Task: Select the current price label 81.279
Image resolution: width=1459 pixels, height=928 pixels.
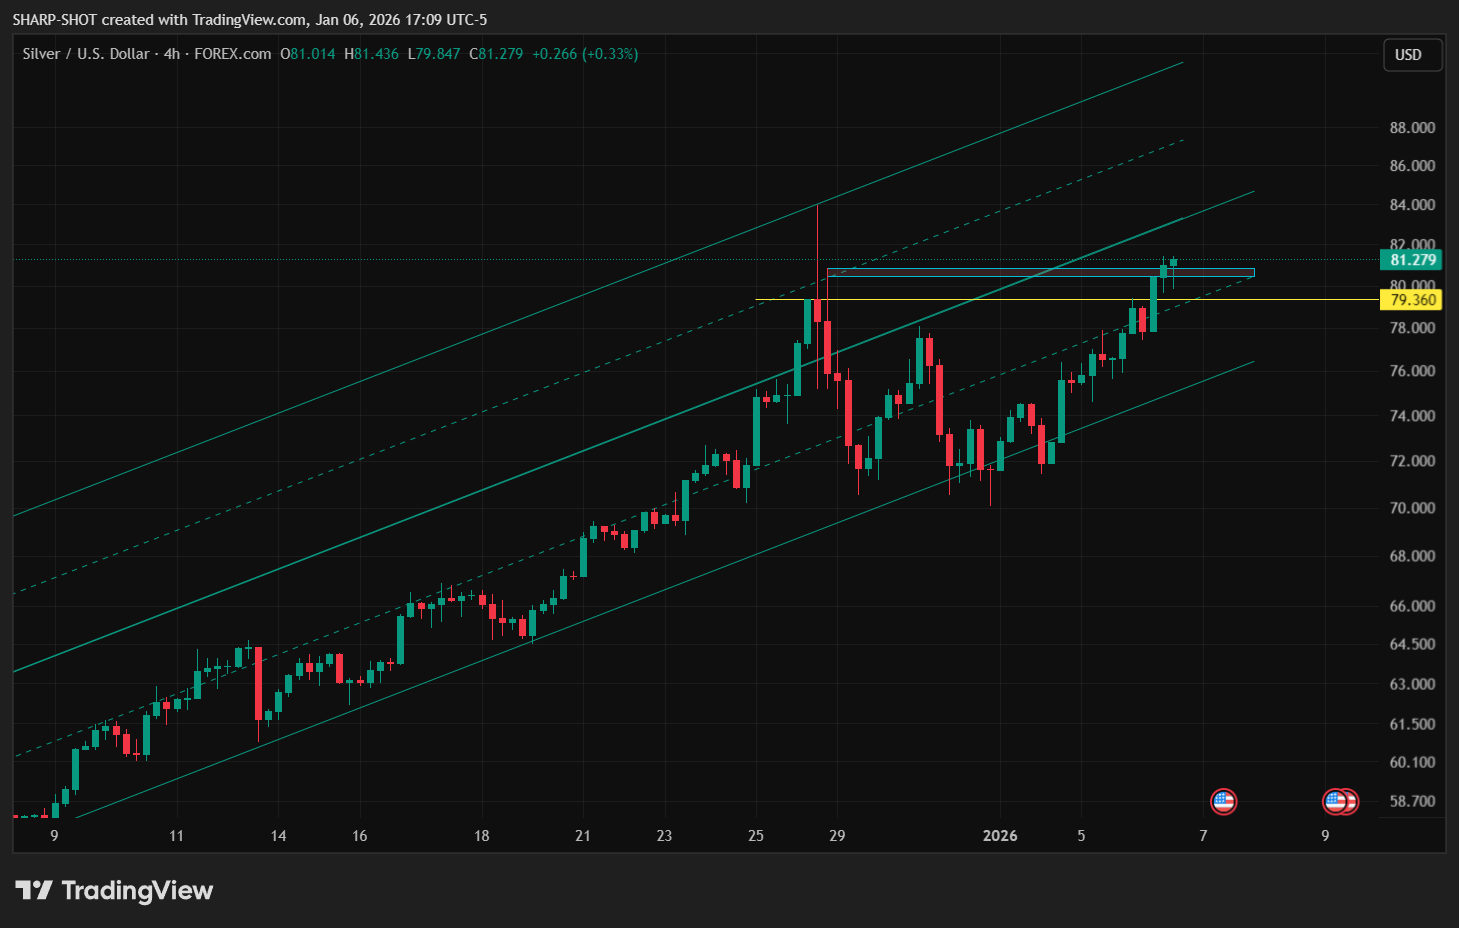Action: [1412, 260]
